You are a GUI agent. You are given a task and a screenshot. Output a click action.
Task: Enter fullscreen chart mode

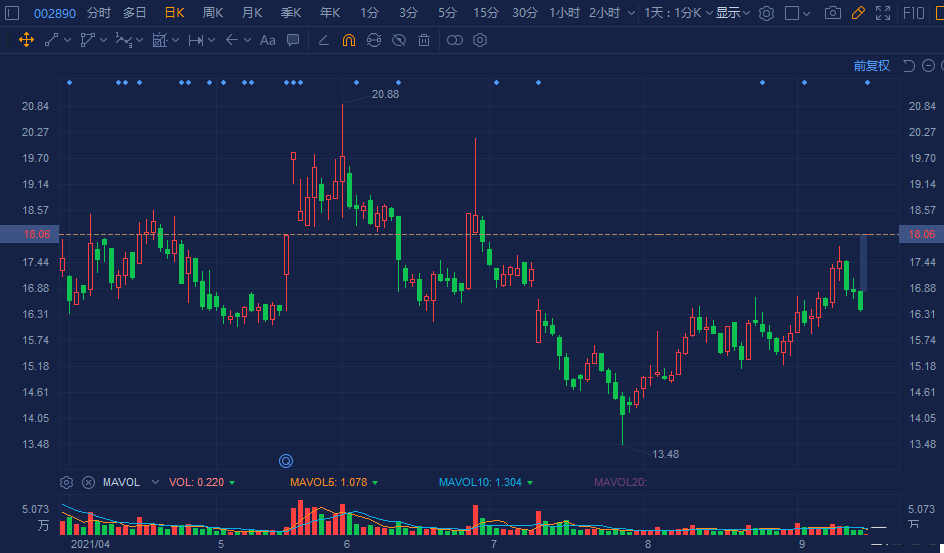[x=883, y=13]
